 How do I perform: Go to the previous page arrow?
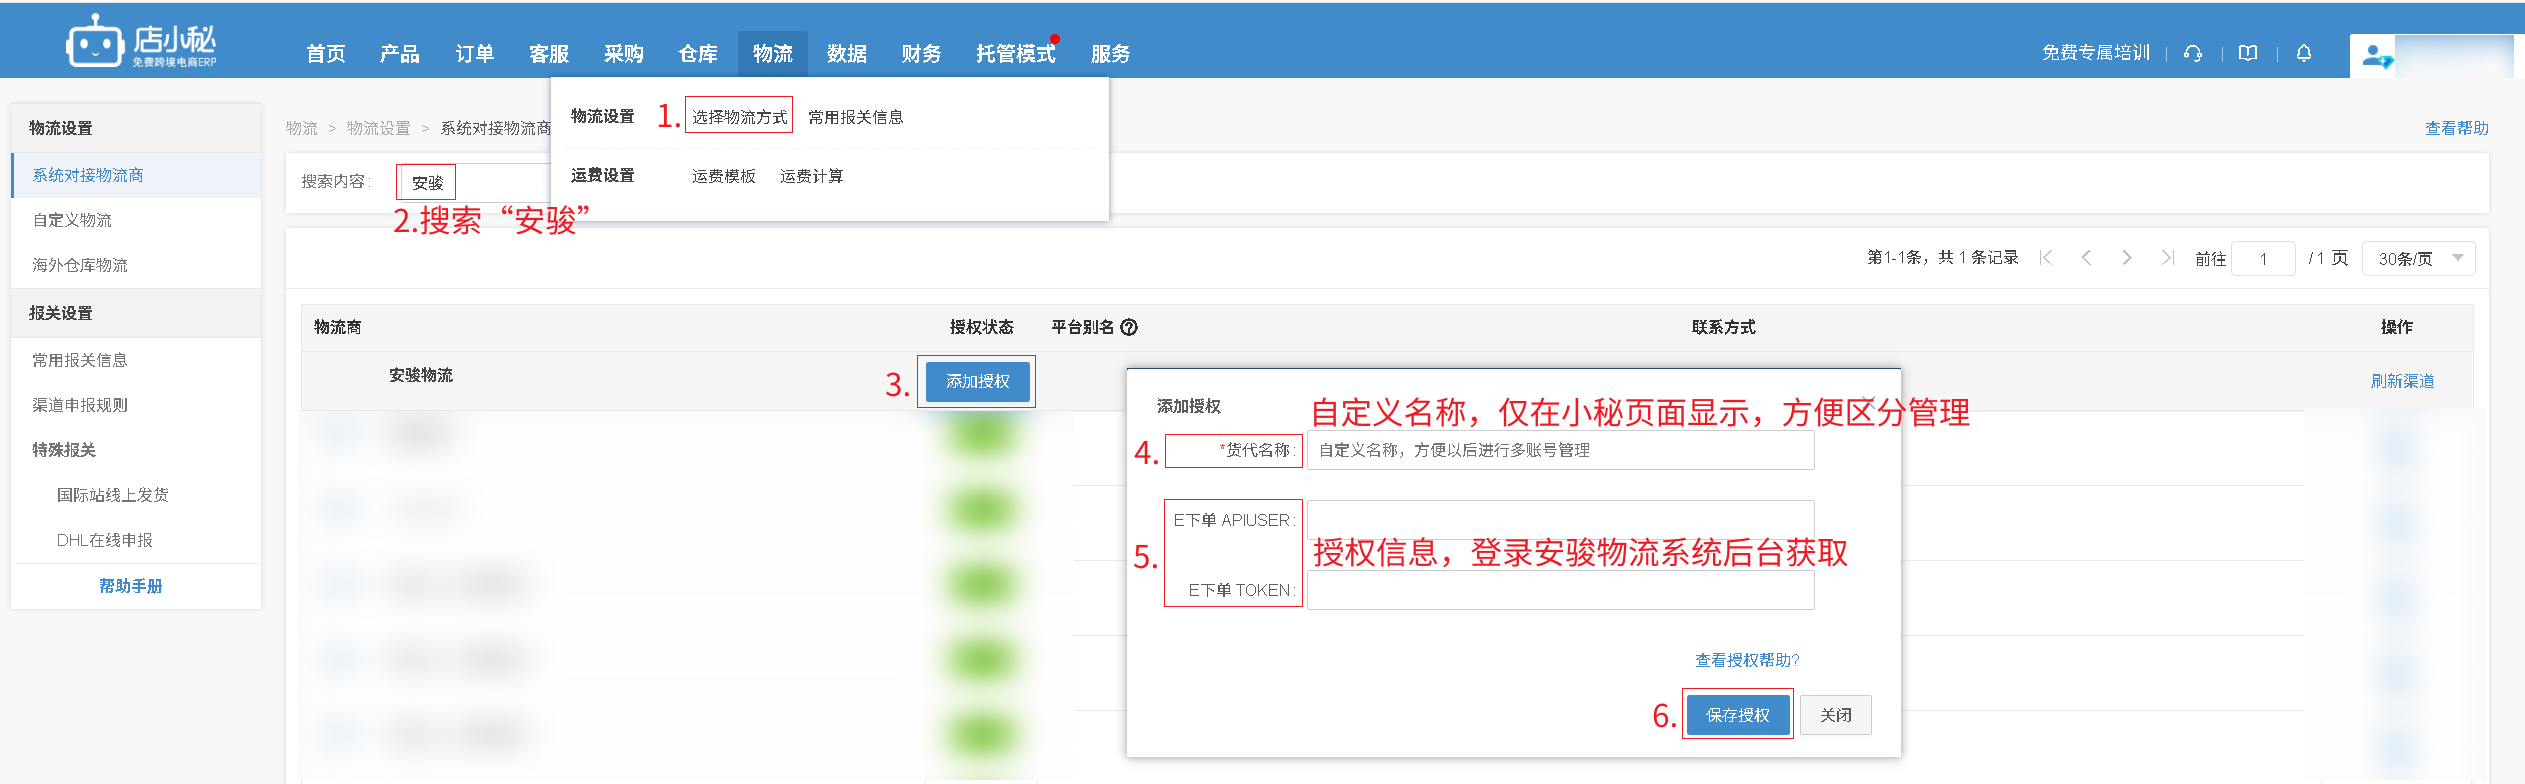tap(2086, 258)
